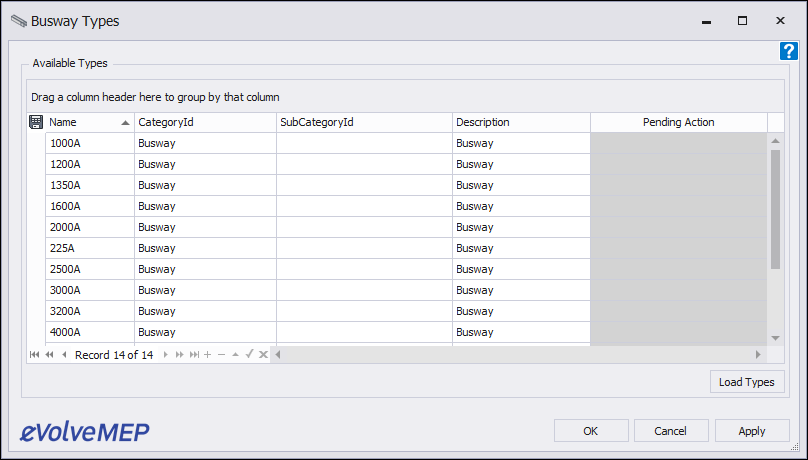The image size is (808, 460).
Task: Click the Apply button
Action: (x=752, y=431)
